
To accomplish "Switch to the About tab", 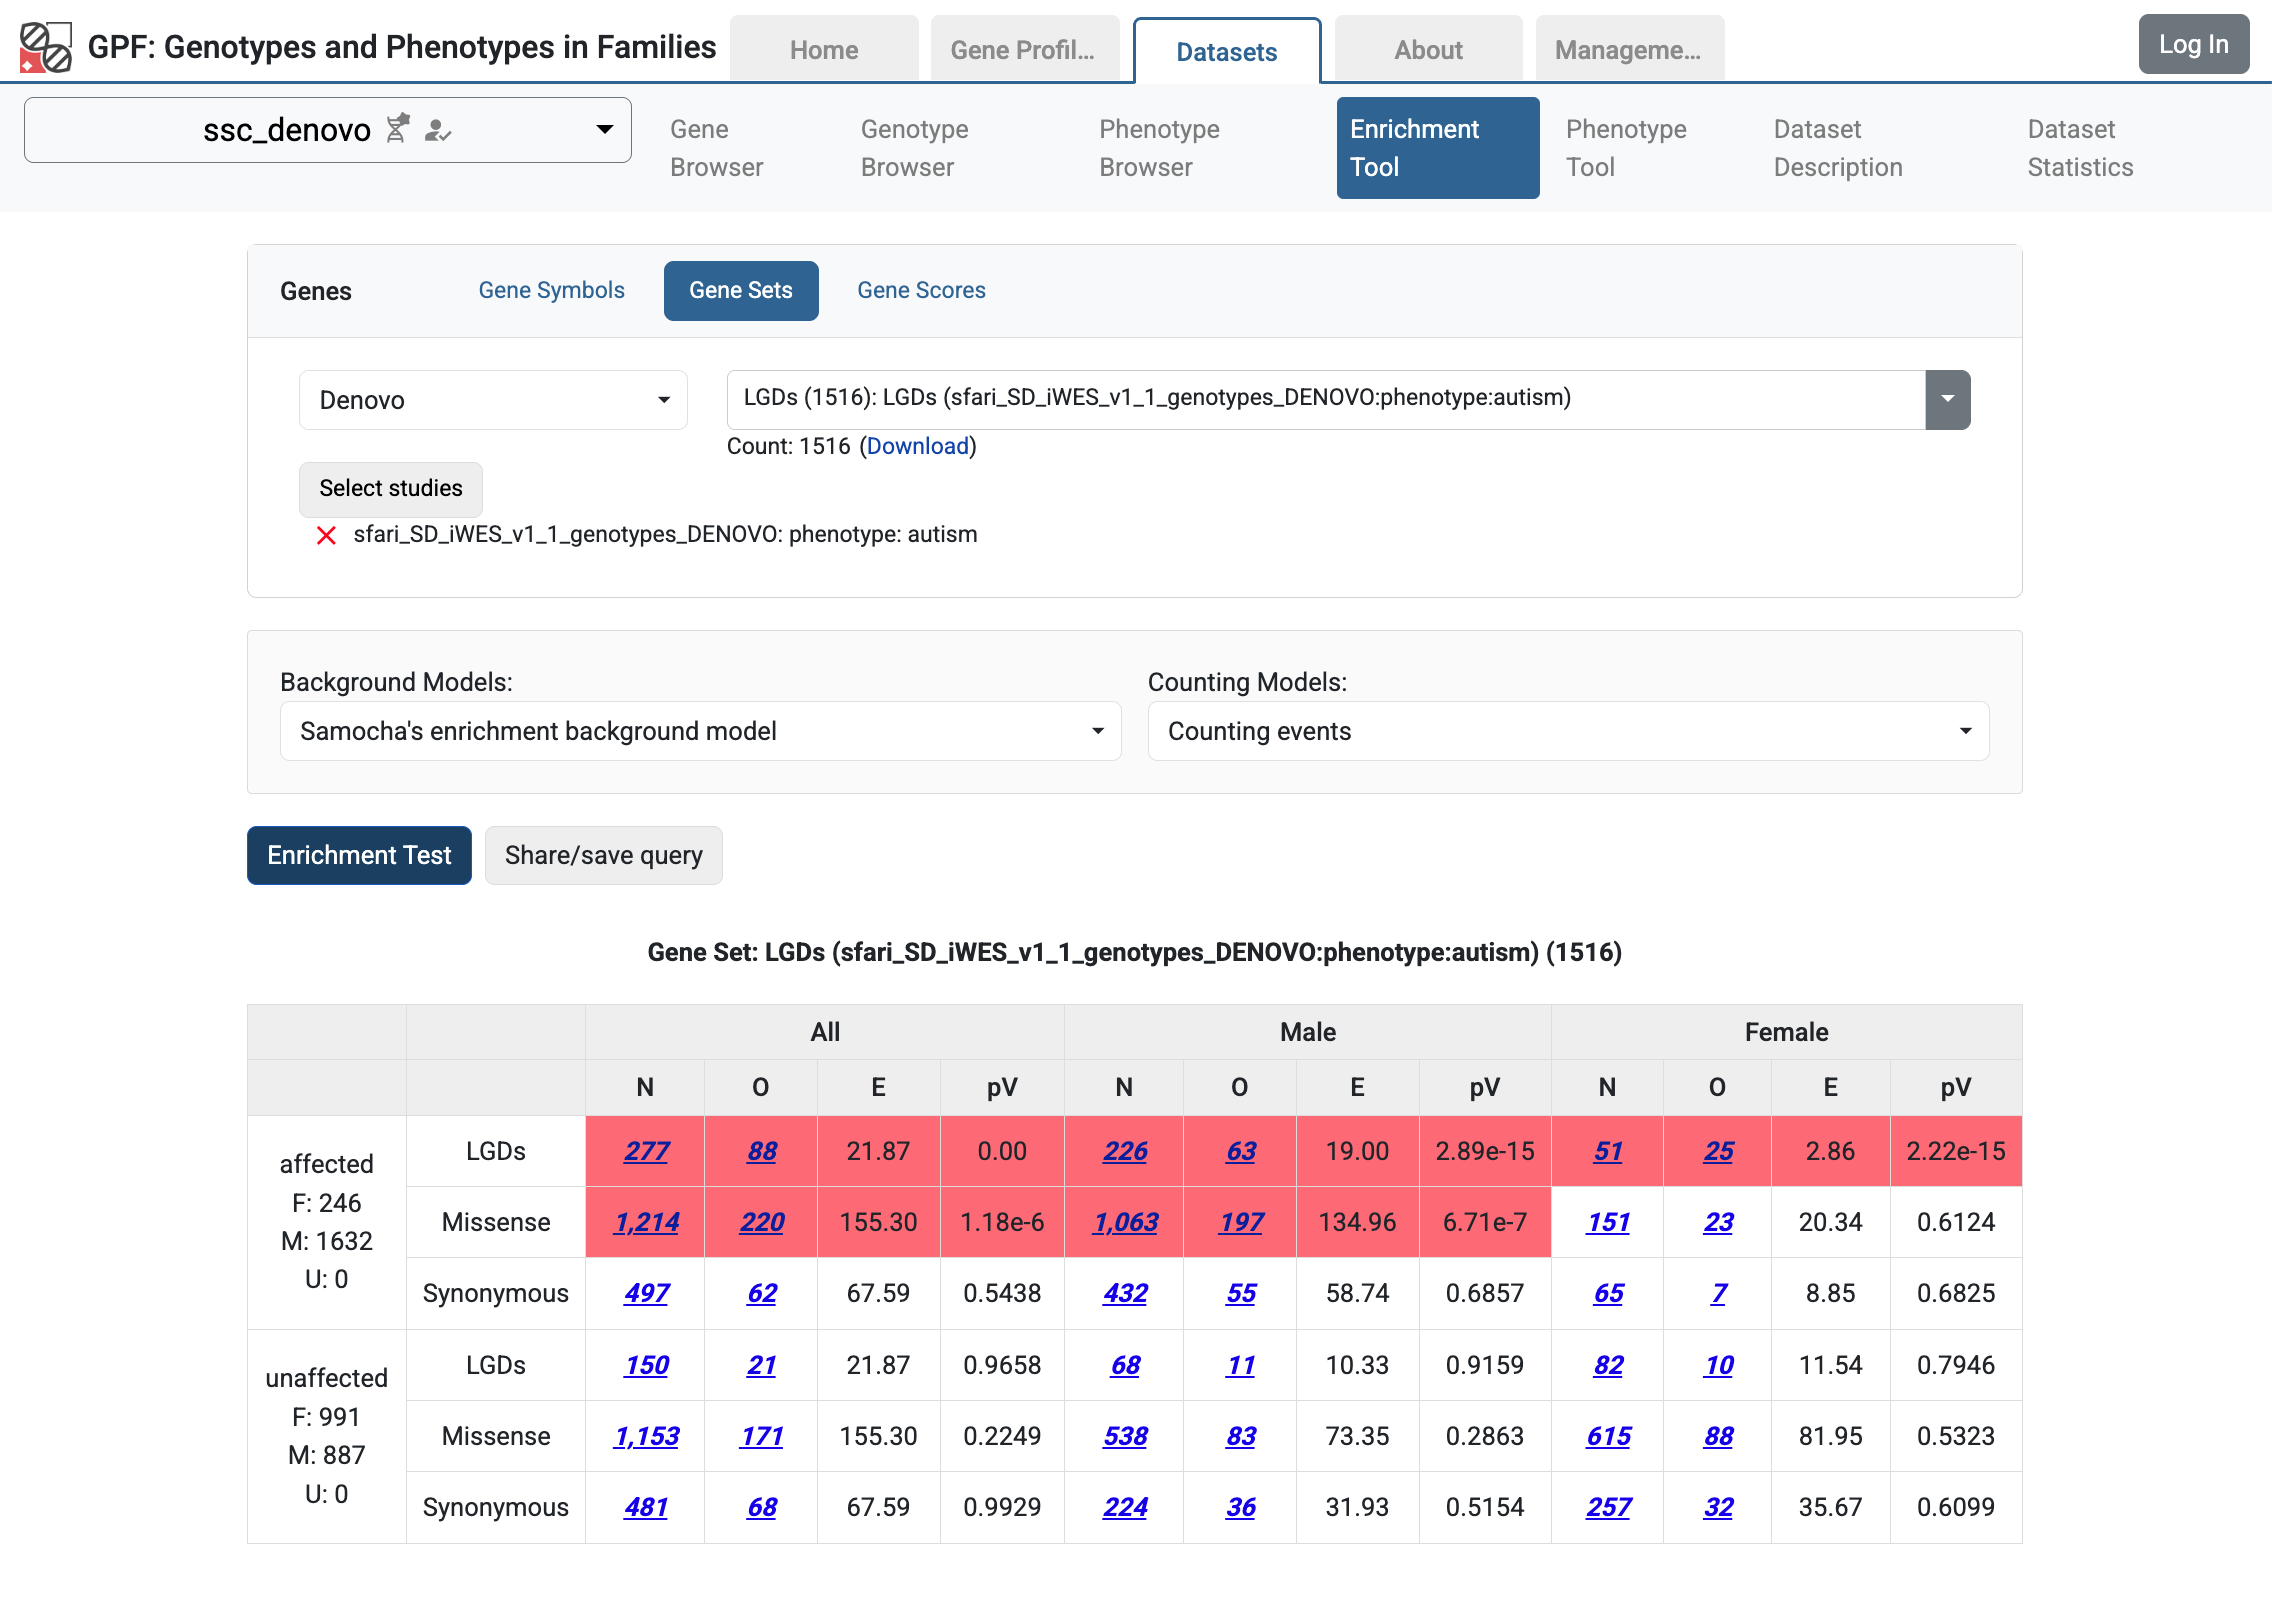I will coord(1427,48).
